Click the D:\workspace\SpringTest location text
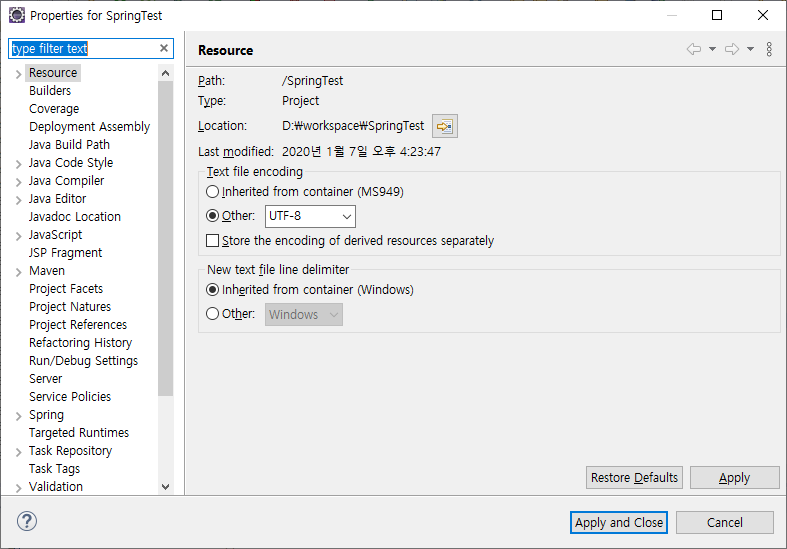Viewport: 787px width, 549px height. point(353,126)
